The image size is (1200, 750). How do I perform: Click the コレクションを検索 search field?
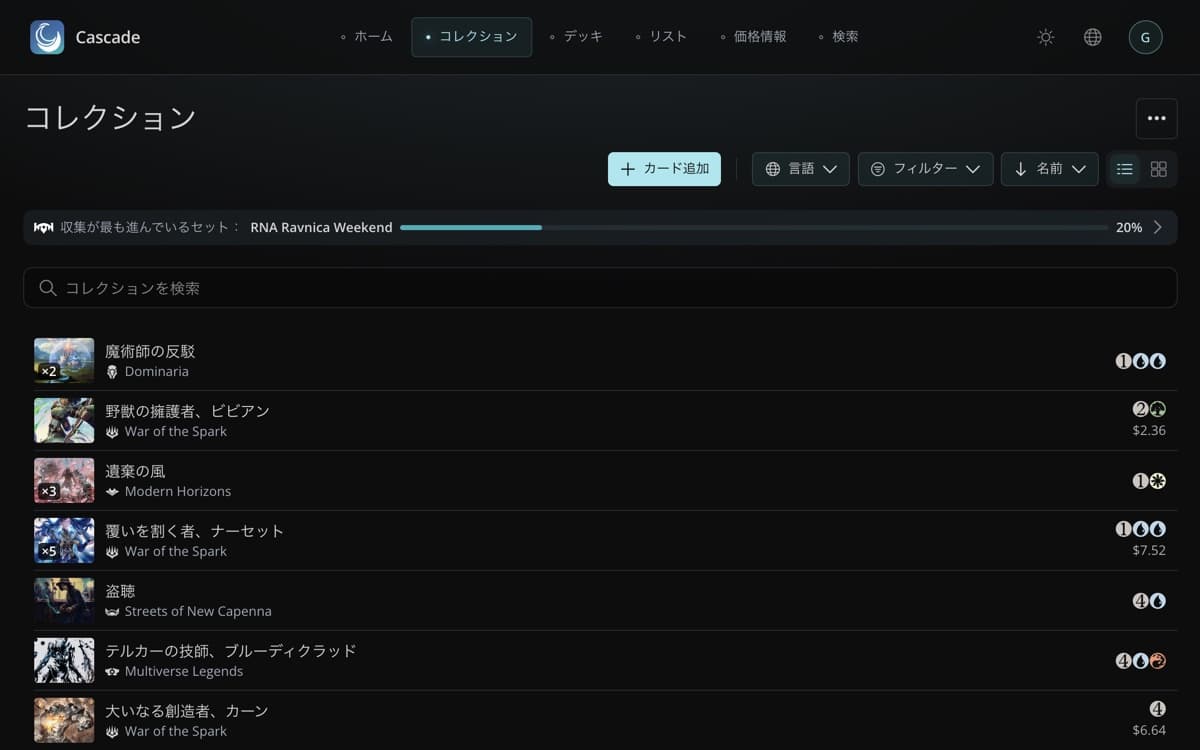tap(600, 288)
